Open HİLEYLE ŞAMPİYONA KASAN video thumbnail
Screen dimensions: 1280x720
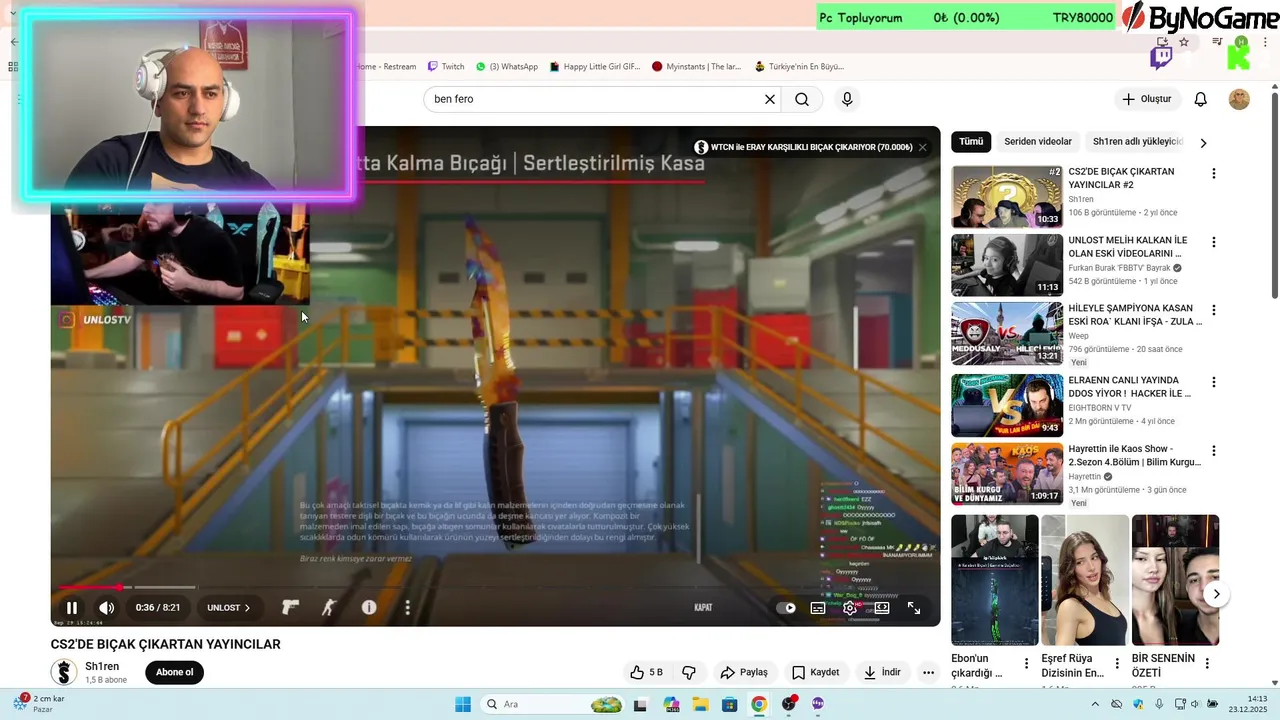click(x=1007, y=334)
